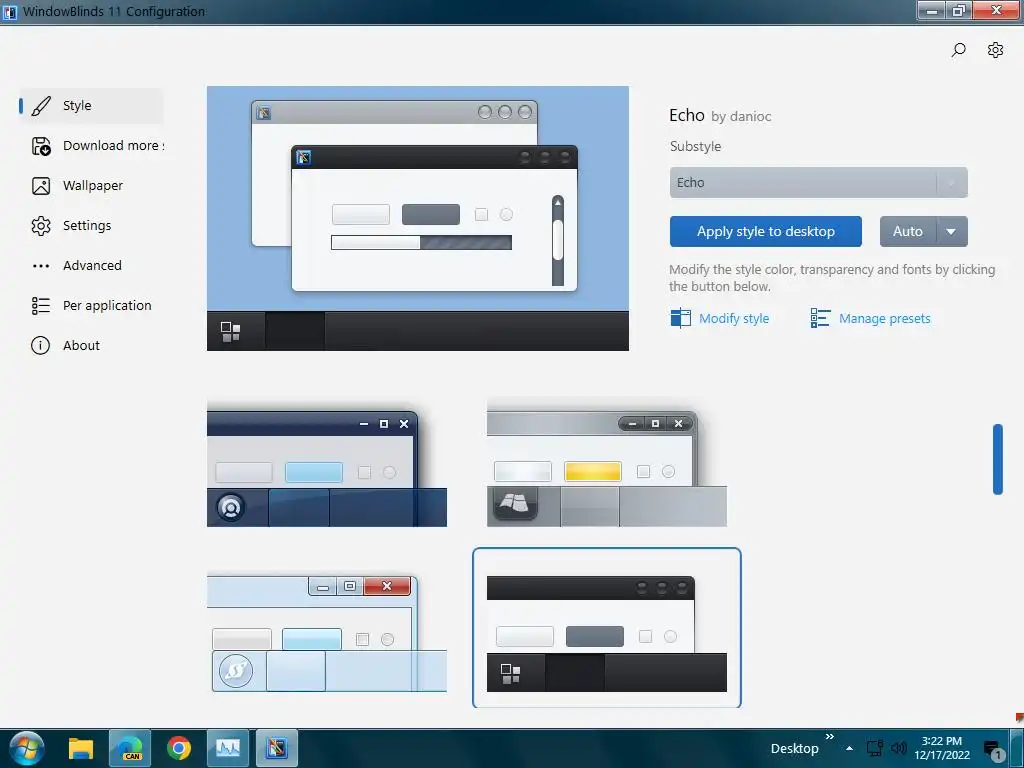Click the Desktop toolbar label
Viewport: 1024px width, 768px height.
pyautogui.click(x=794, y=748)
